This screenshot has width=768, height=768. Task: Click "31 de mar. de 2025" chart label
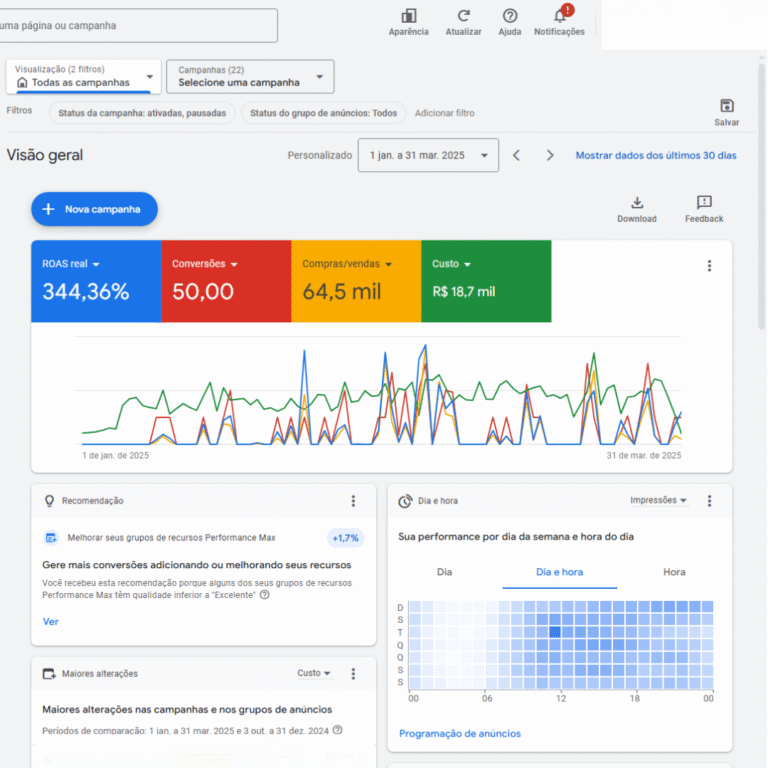(644, 456)
